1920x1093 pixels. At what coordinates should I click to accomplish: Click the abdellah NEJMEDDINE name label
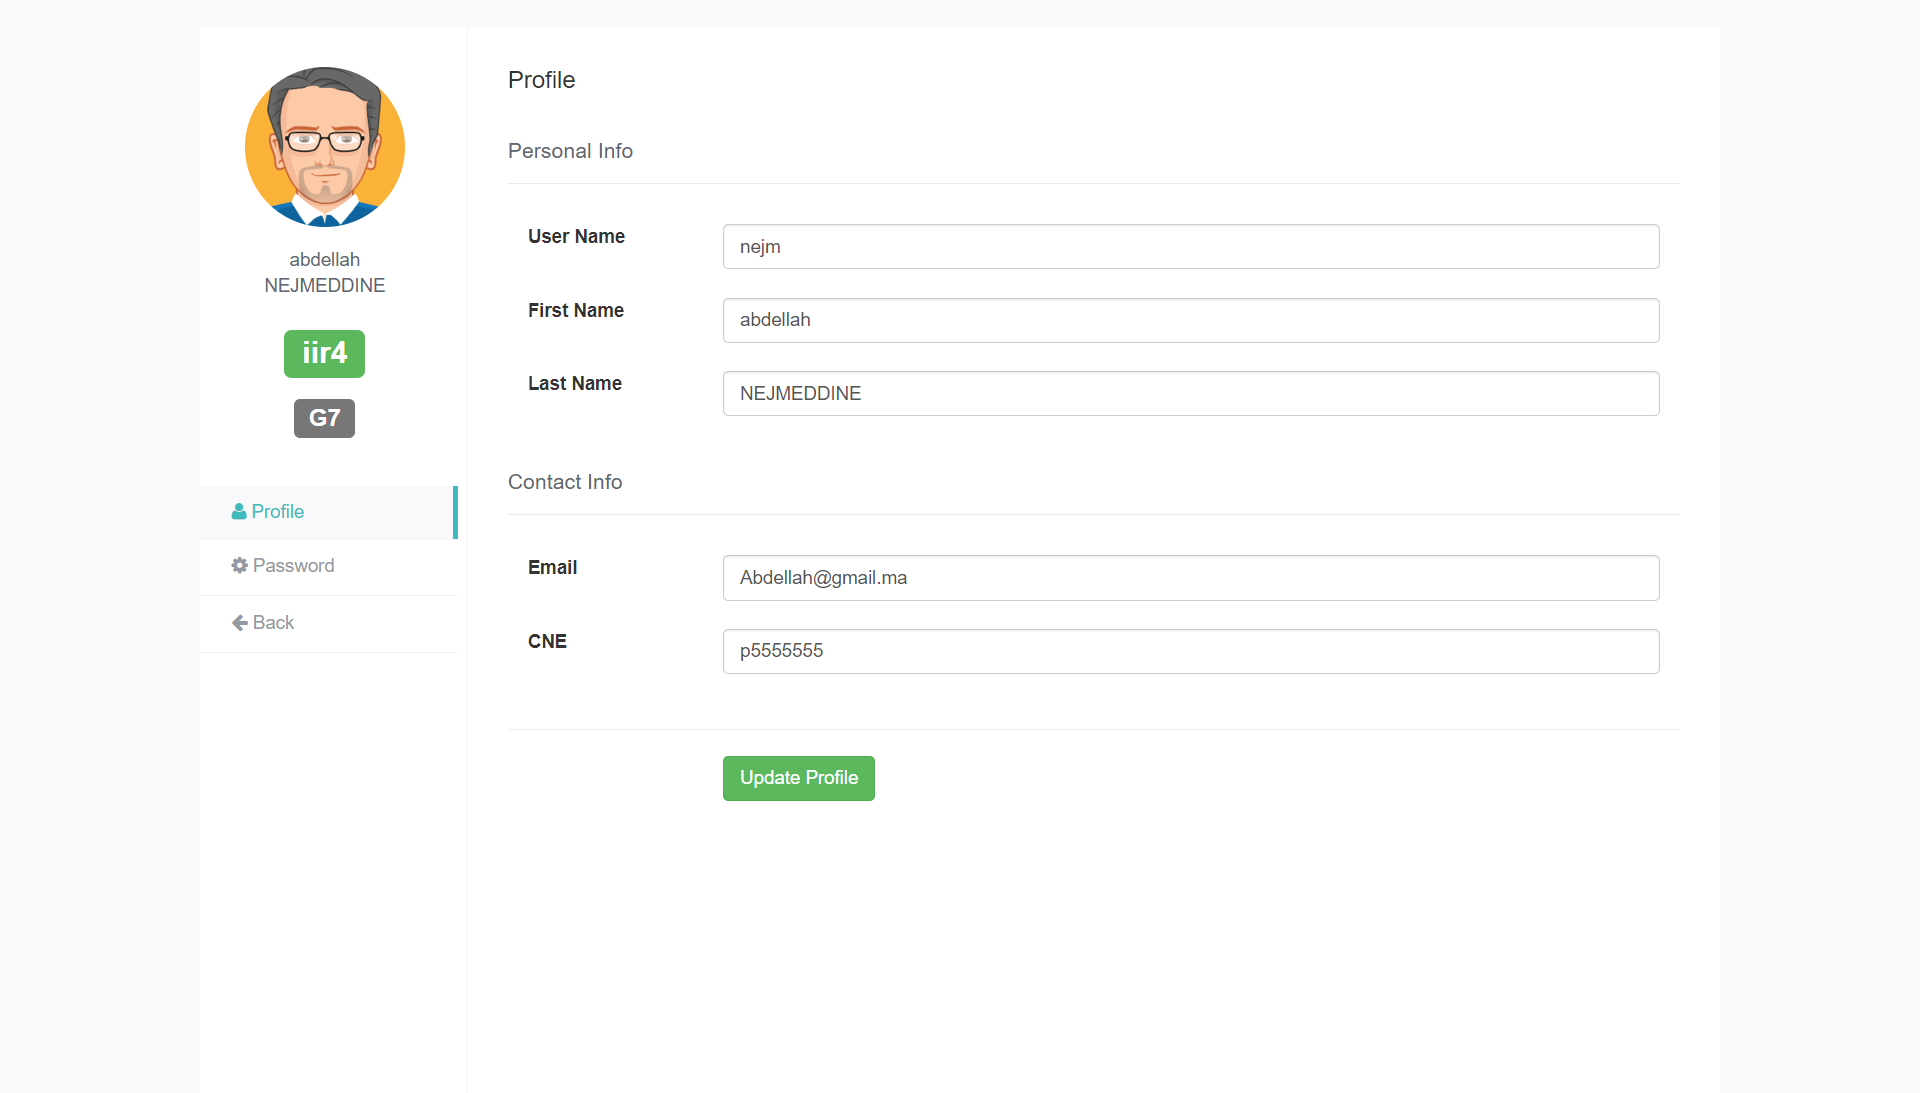click(324, 272)
